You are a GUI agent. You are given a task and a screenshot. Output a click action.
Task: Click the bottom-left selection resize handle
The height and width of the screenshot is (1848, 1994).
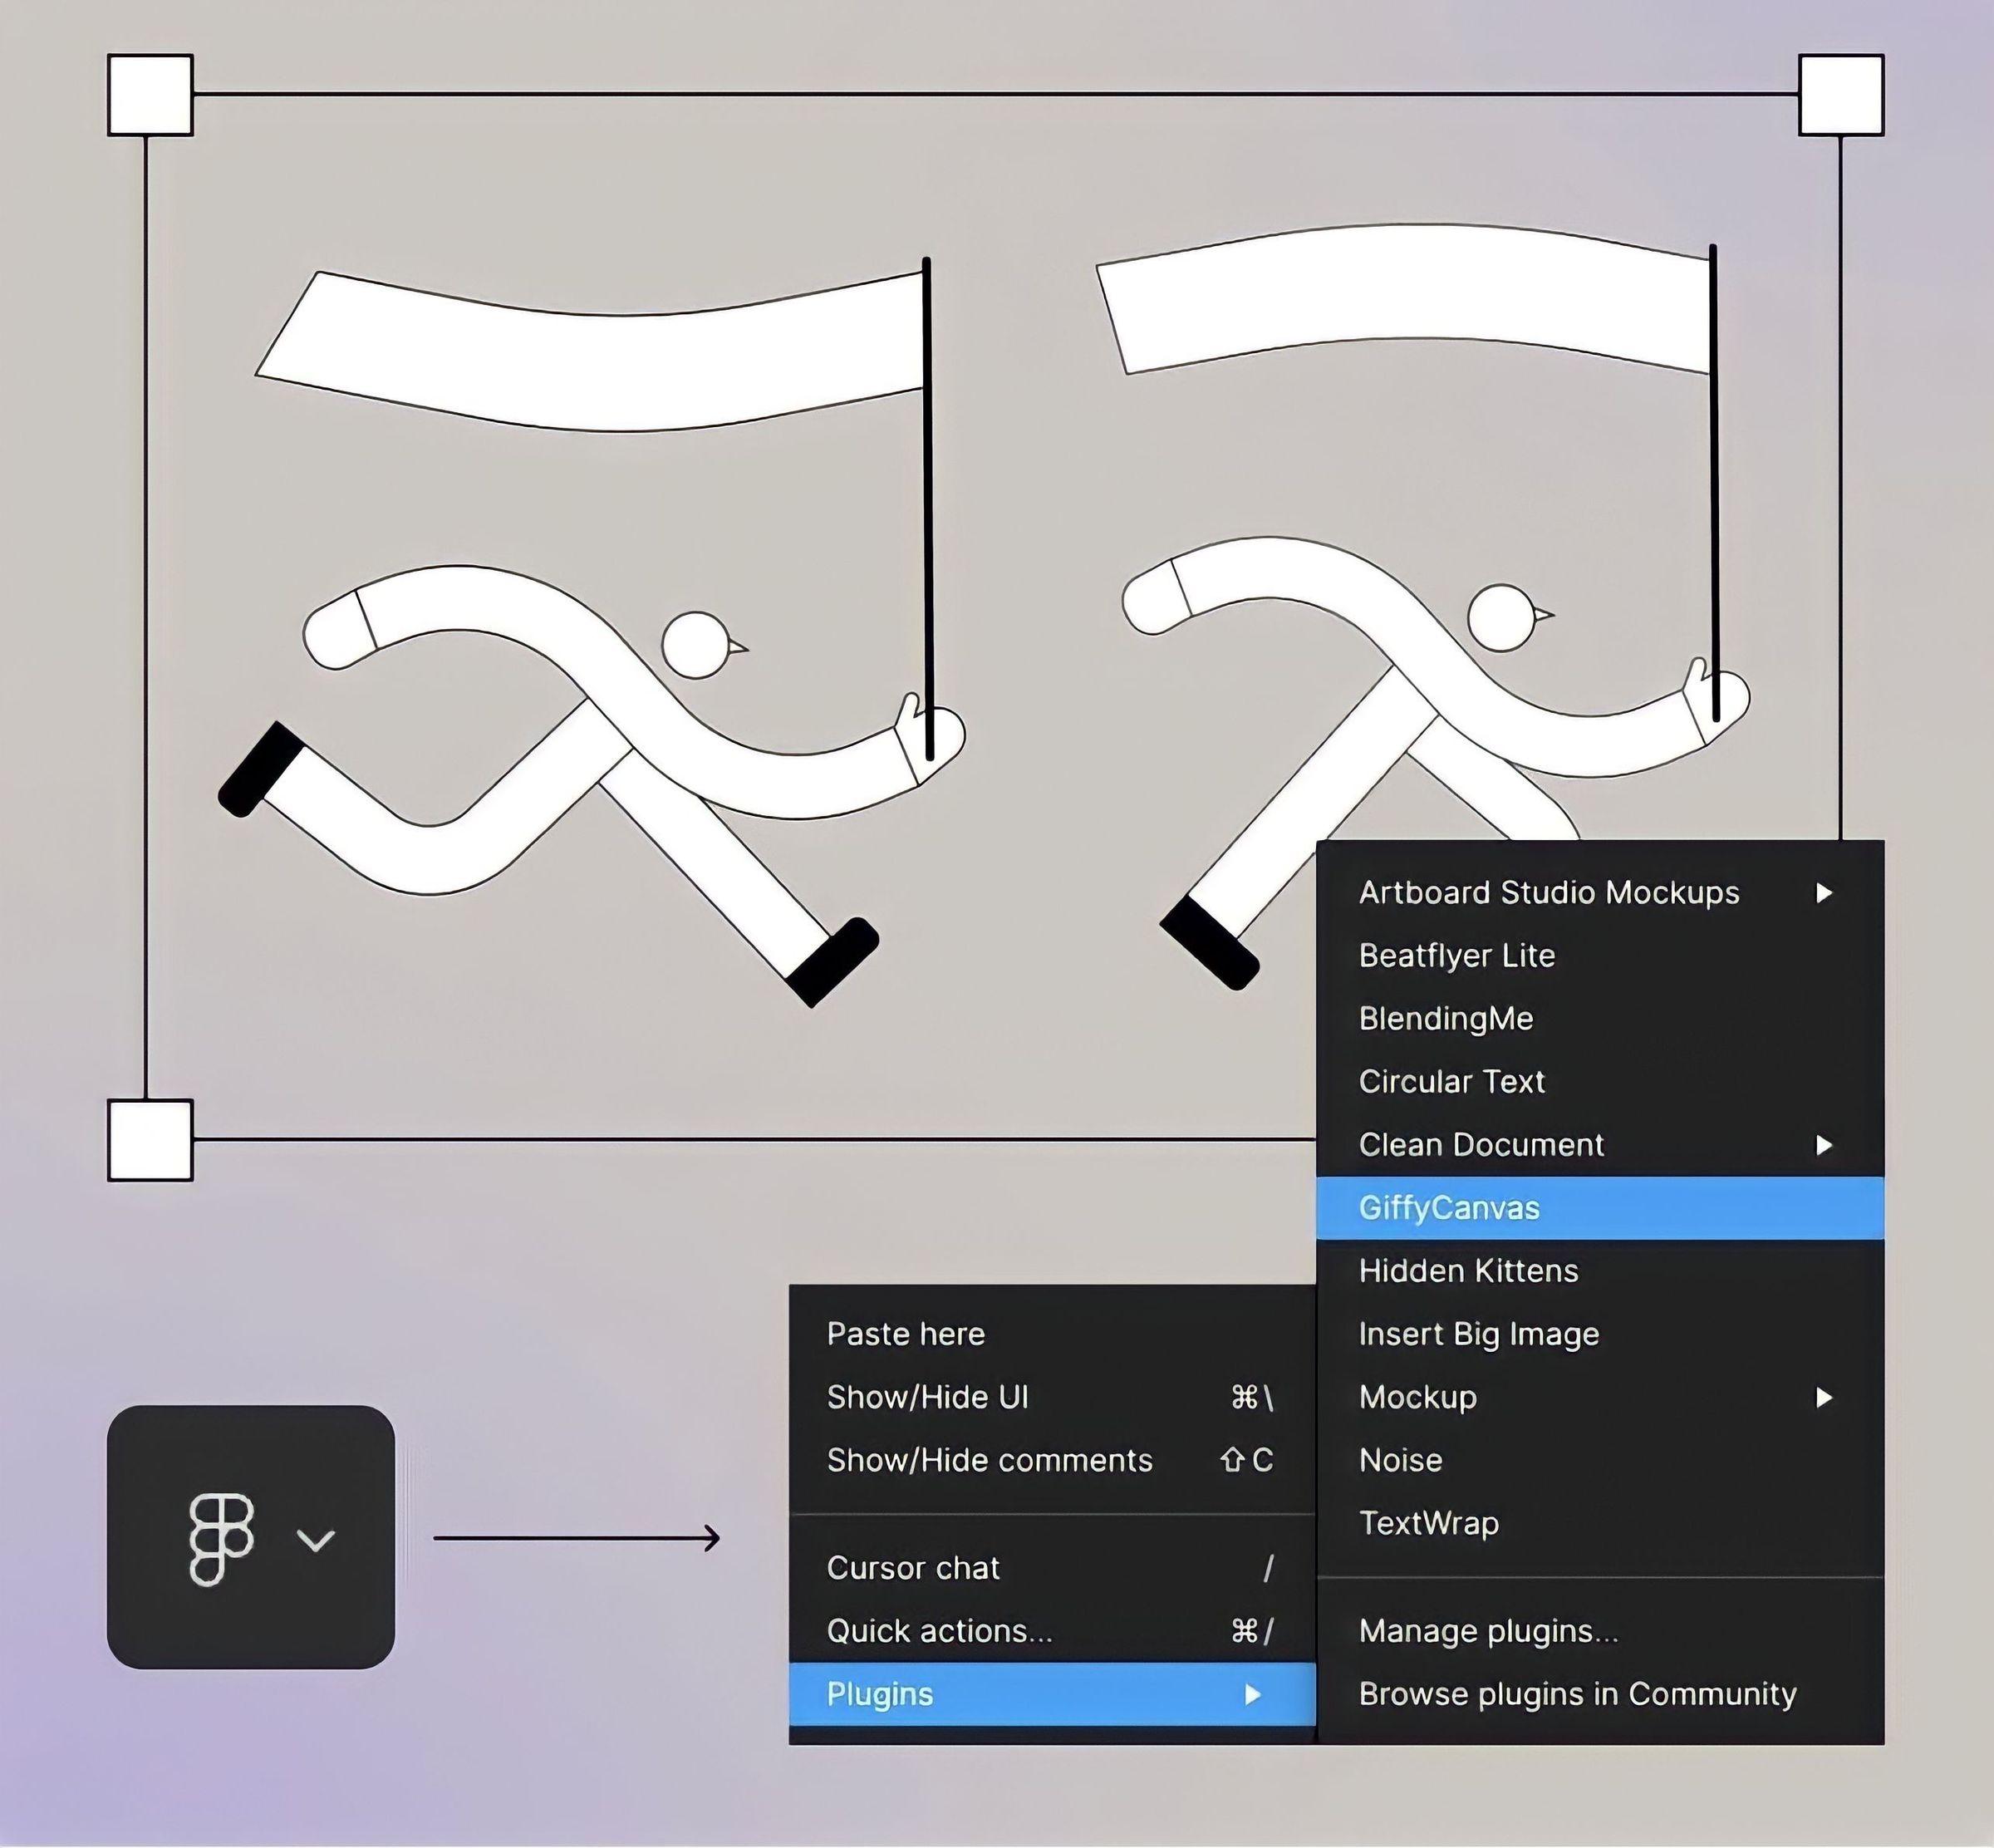(150, 1140)
